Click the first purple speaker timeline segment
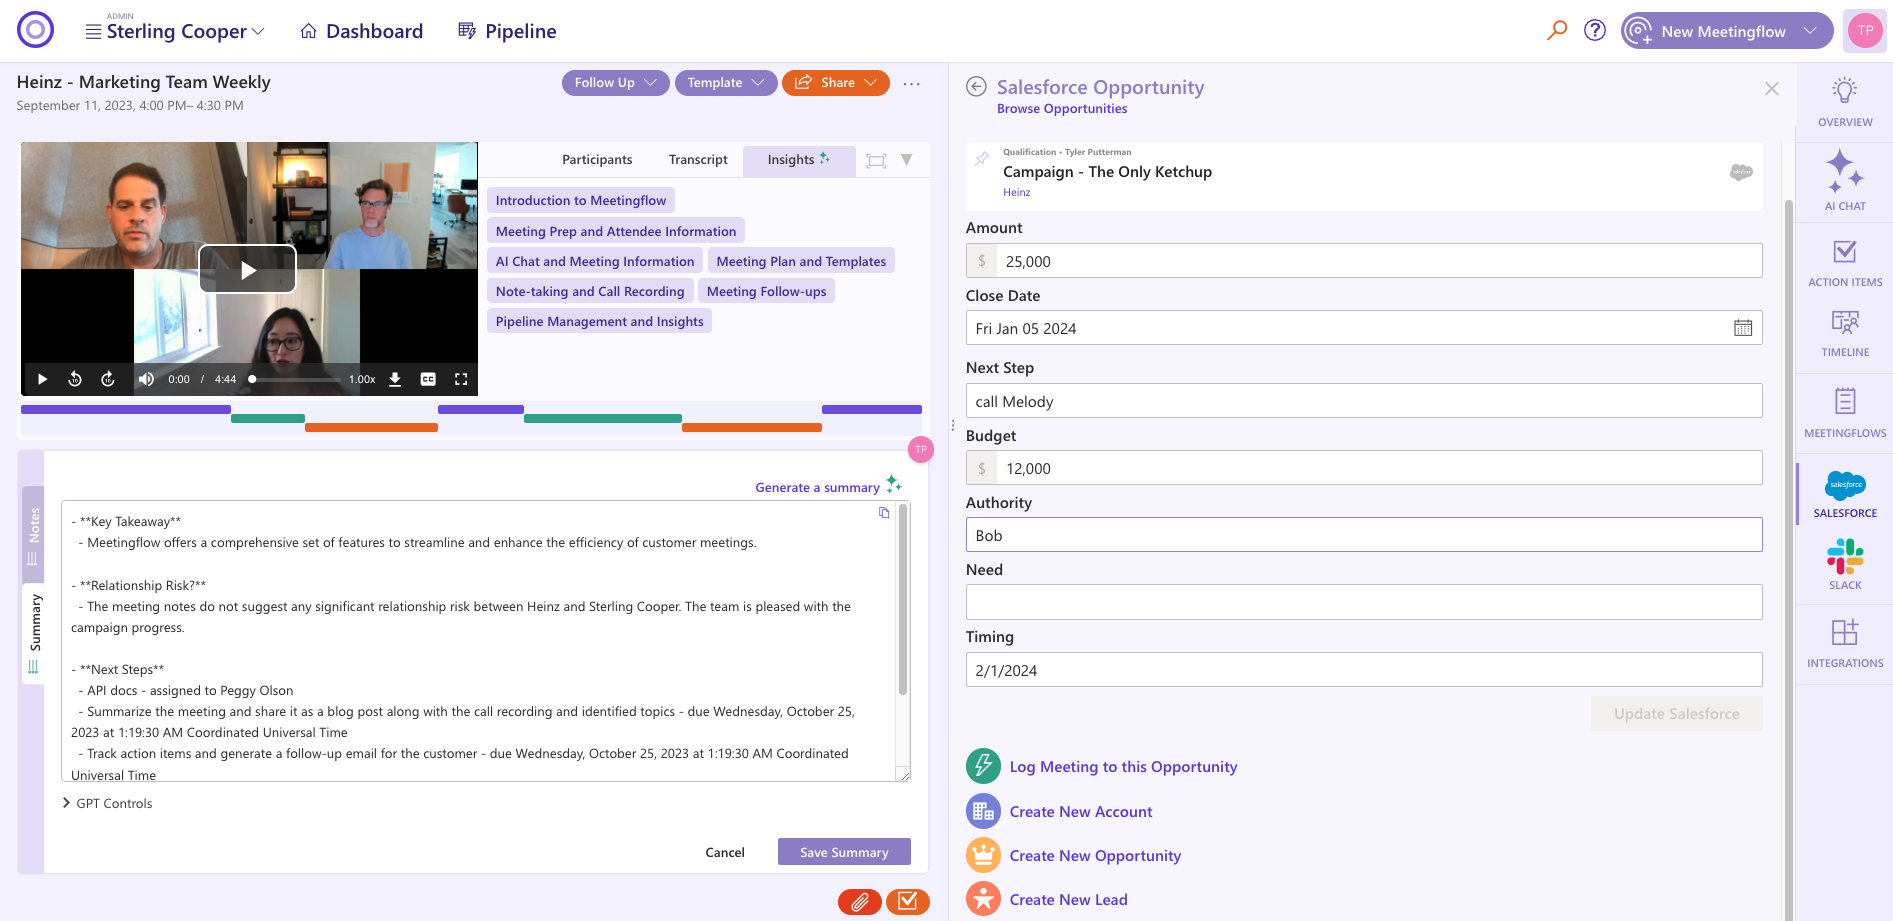This screenshot has width=1893, height=921. tap(126, 409)
